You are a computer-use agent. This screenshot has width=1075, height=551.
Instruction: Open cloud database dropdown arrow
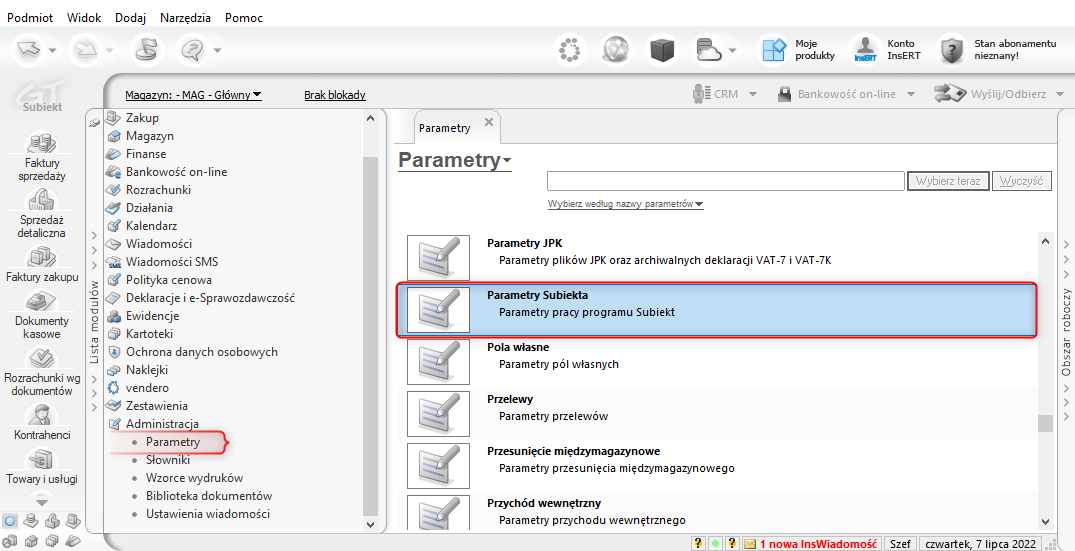click(732, 50)
